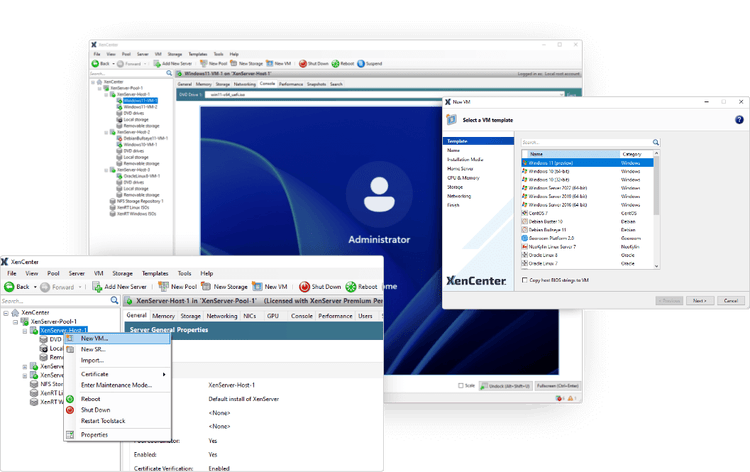Toggle the Scale checkbox below the console
Image resolution: width=750 pixels, height=472 pixels.
[x=461, y=385]
